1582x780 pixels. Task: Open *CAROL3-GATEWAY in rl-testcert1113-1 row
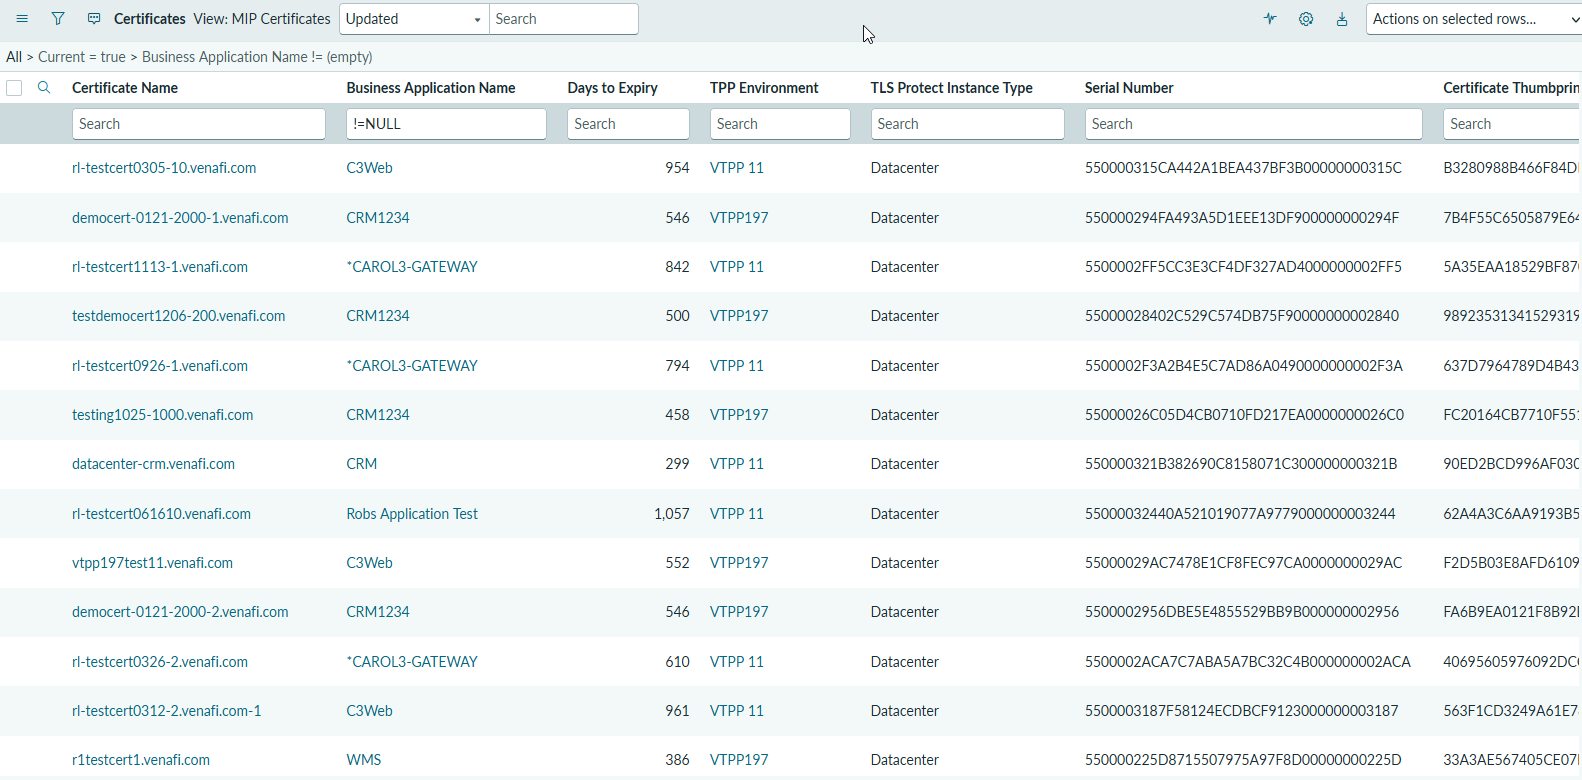coord(412,267)
